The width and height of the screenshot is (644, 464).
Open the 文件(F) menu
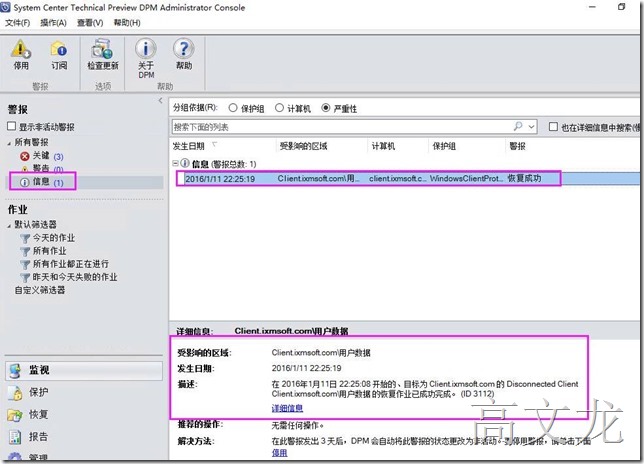(x=17, y=23)
